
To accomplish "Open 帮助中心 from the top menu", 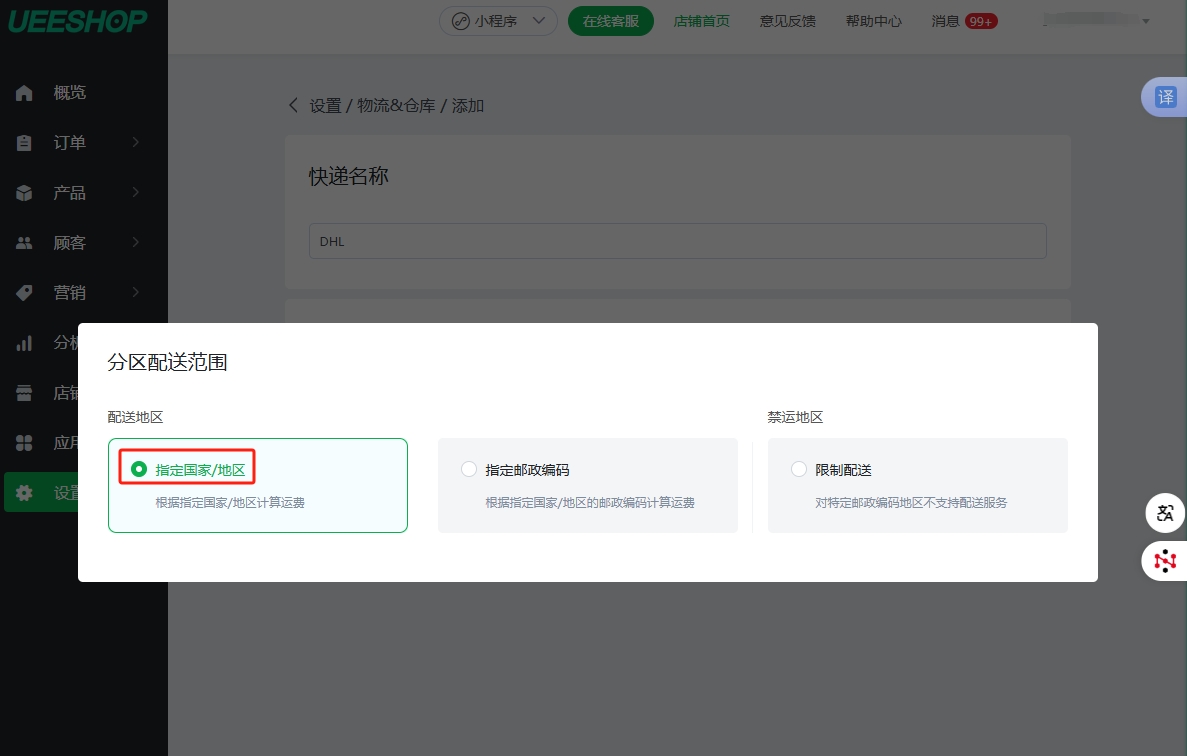I will tap(873, 21).
